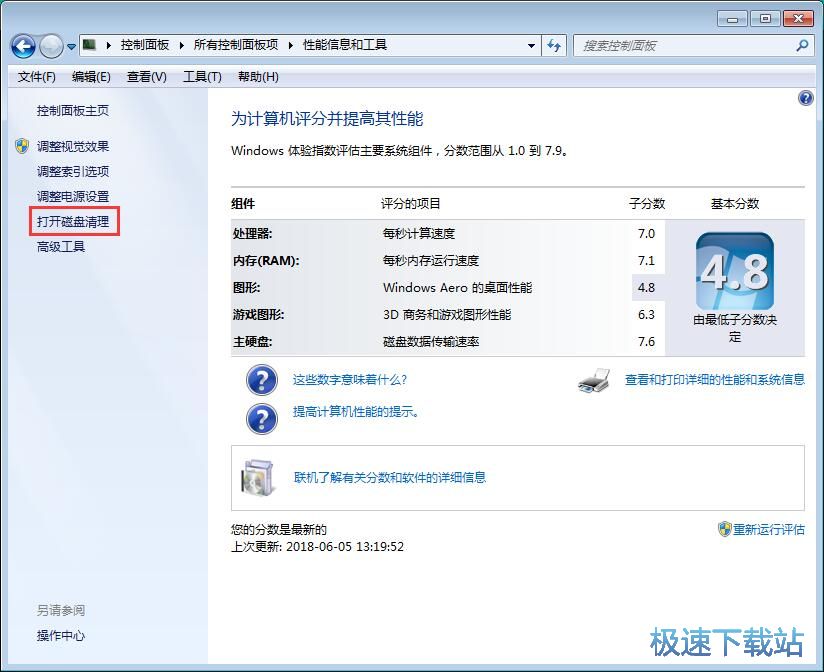This screenshot has width=824, height=672.
Task: Click question icon beside 提高计算机性能的提示
Action: click(262, 419)
